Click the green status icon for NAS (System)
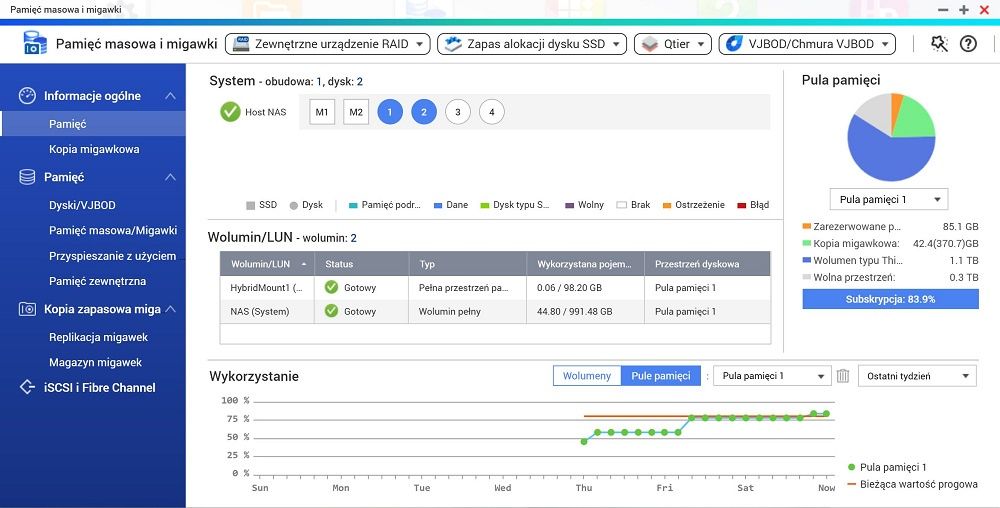 click(331, 311)
